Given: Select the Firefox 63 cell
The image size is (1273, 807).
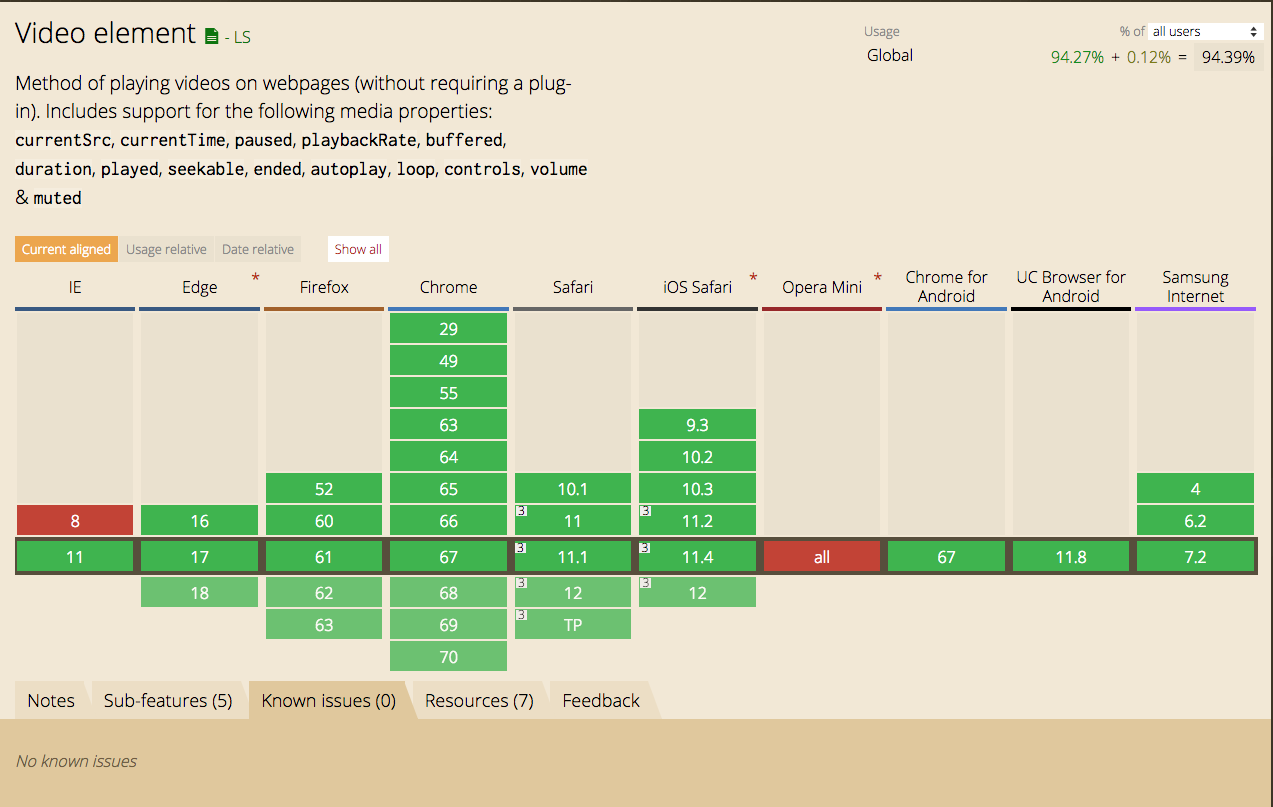Looking at the screenshot, I should coord(324,624).
